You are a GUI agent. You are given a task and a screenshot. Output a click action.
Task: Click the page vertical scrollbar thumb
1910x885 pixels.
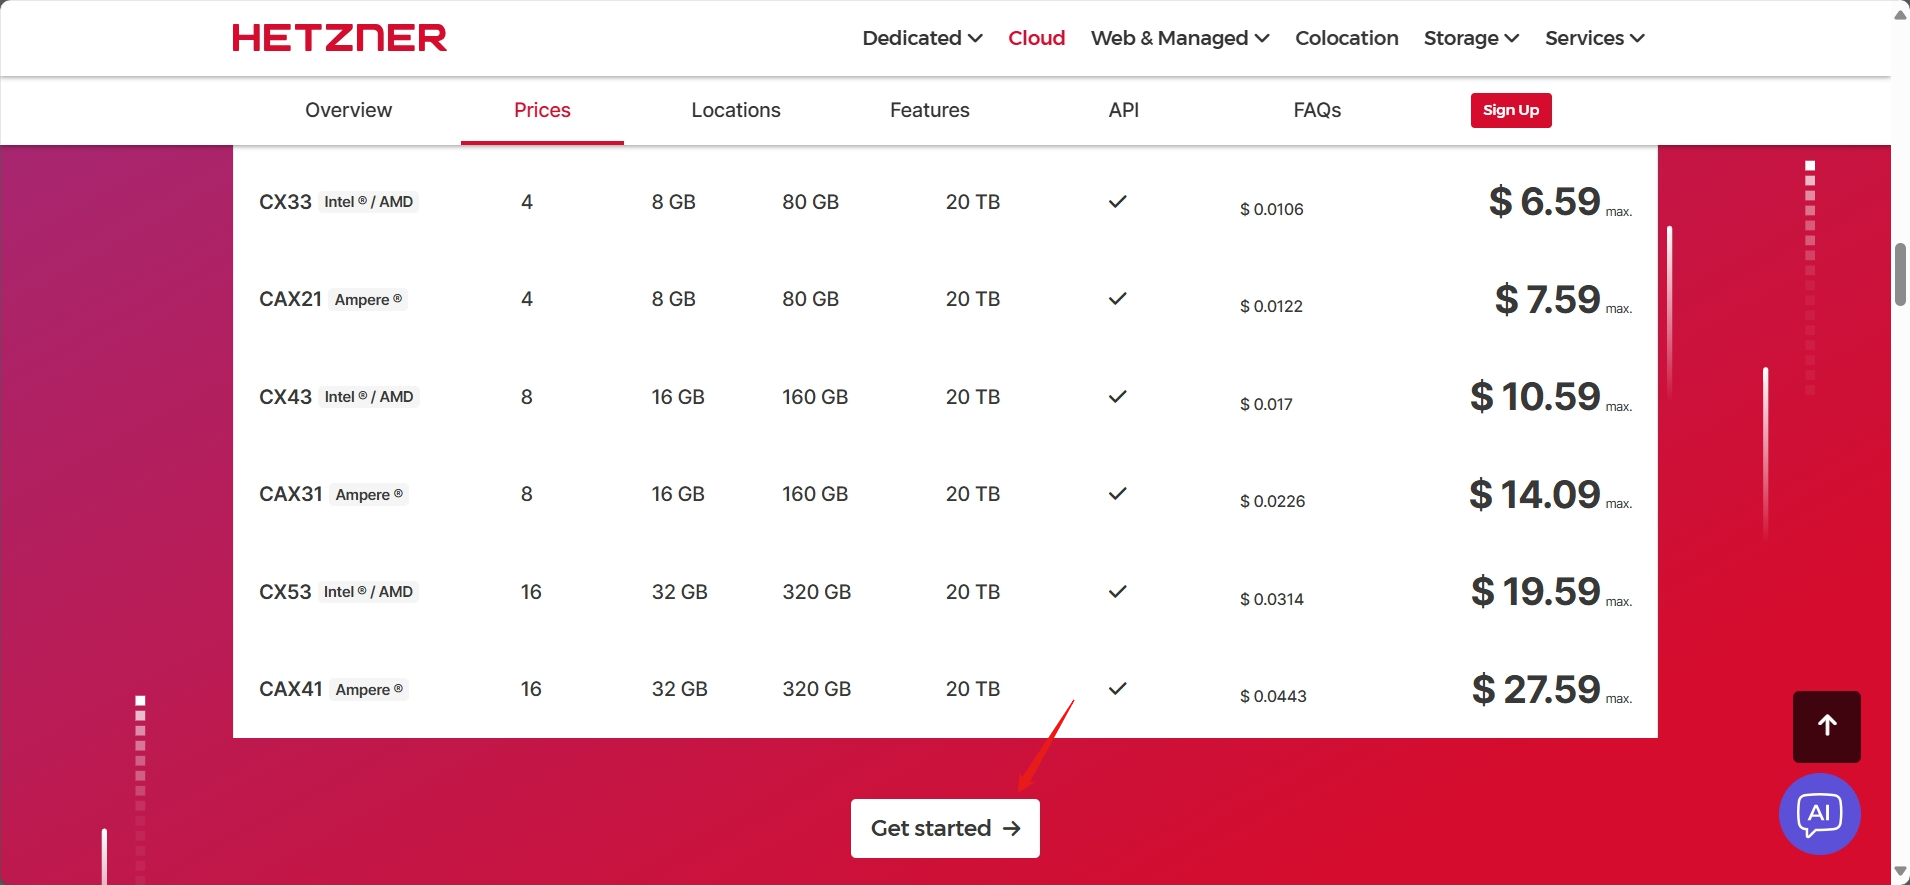(1900, 274)
